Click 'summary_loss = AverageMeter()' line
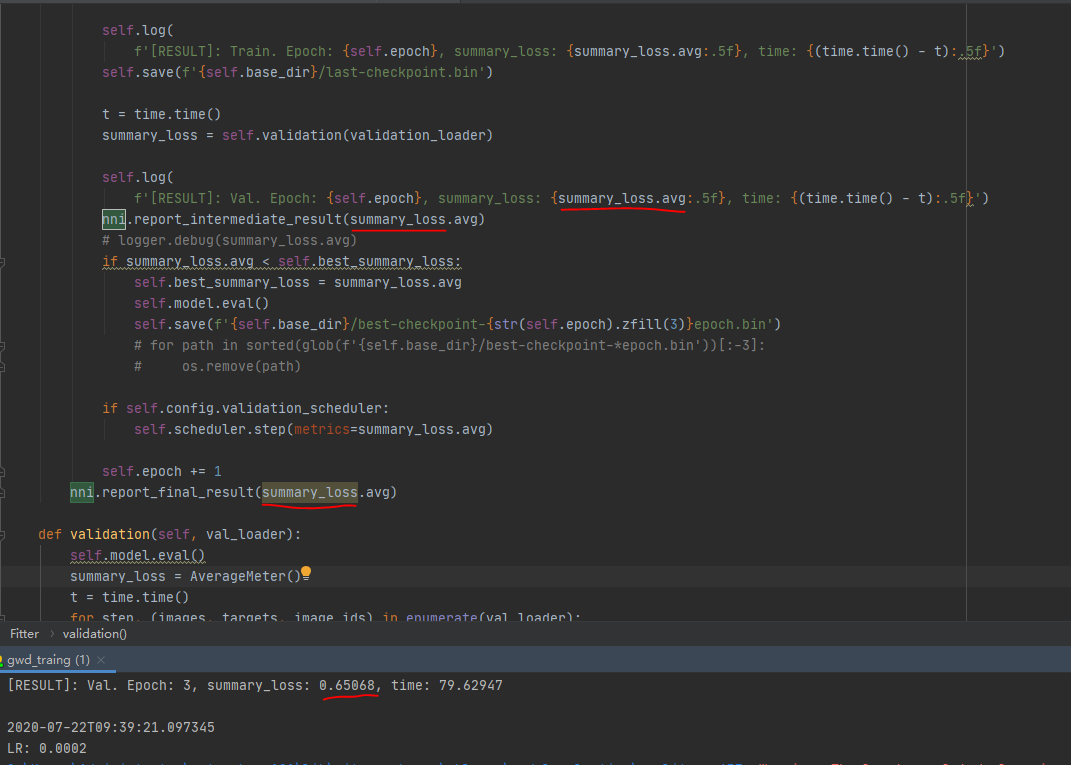 (x=185, y=576)
